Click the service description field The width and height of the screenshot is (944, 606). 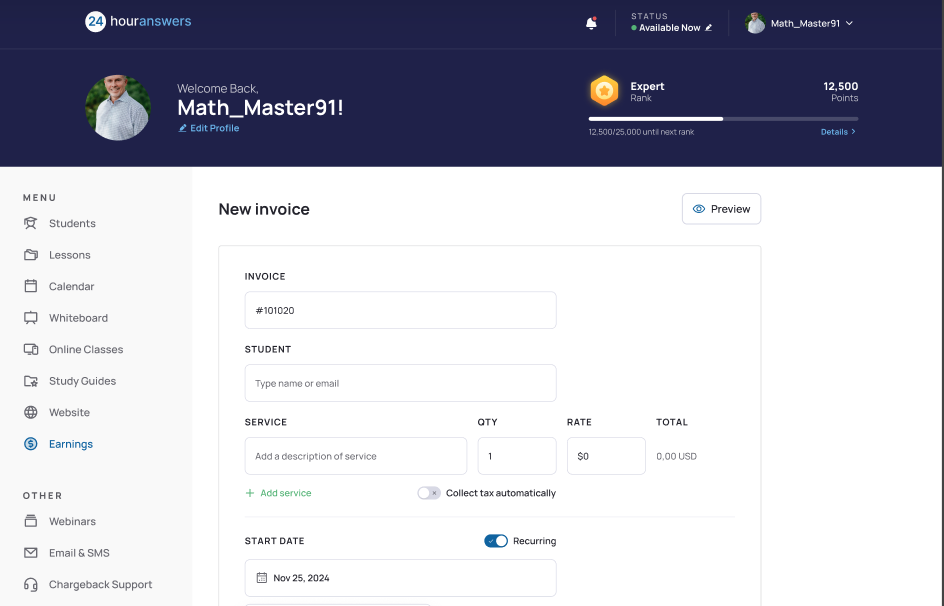point(356,456)
